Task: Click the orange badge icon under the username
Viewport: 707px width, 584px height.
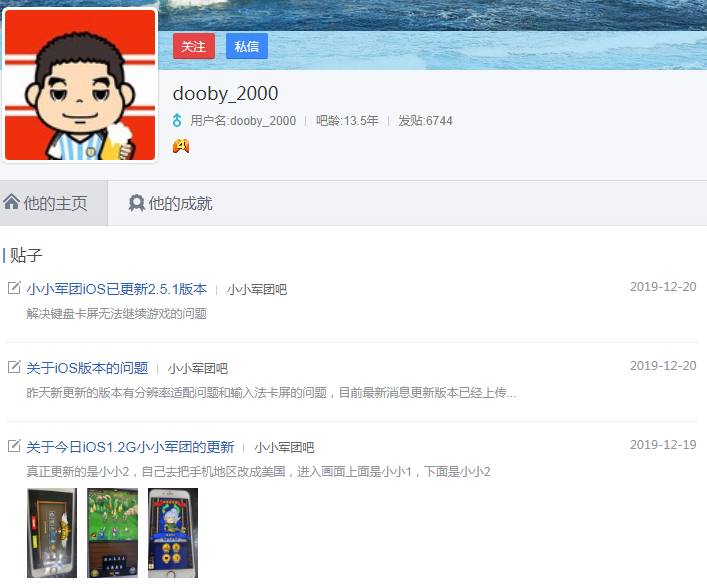Action: 181,146
